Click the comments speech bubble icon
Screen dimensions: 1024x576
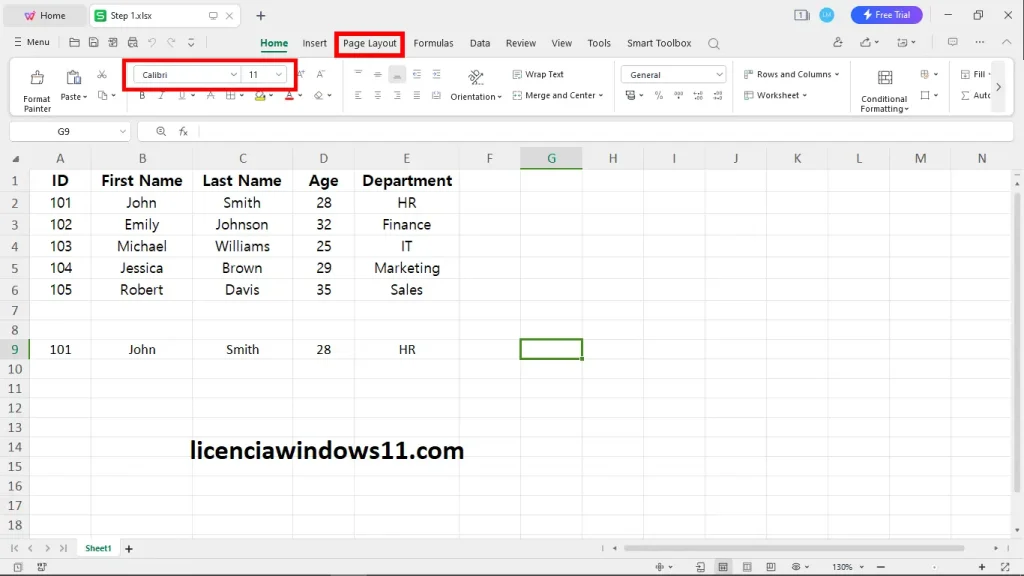point(953,42)
